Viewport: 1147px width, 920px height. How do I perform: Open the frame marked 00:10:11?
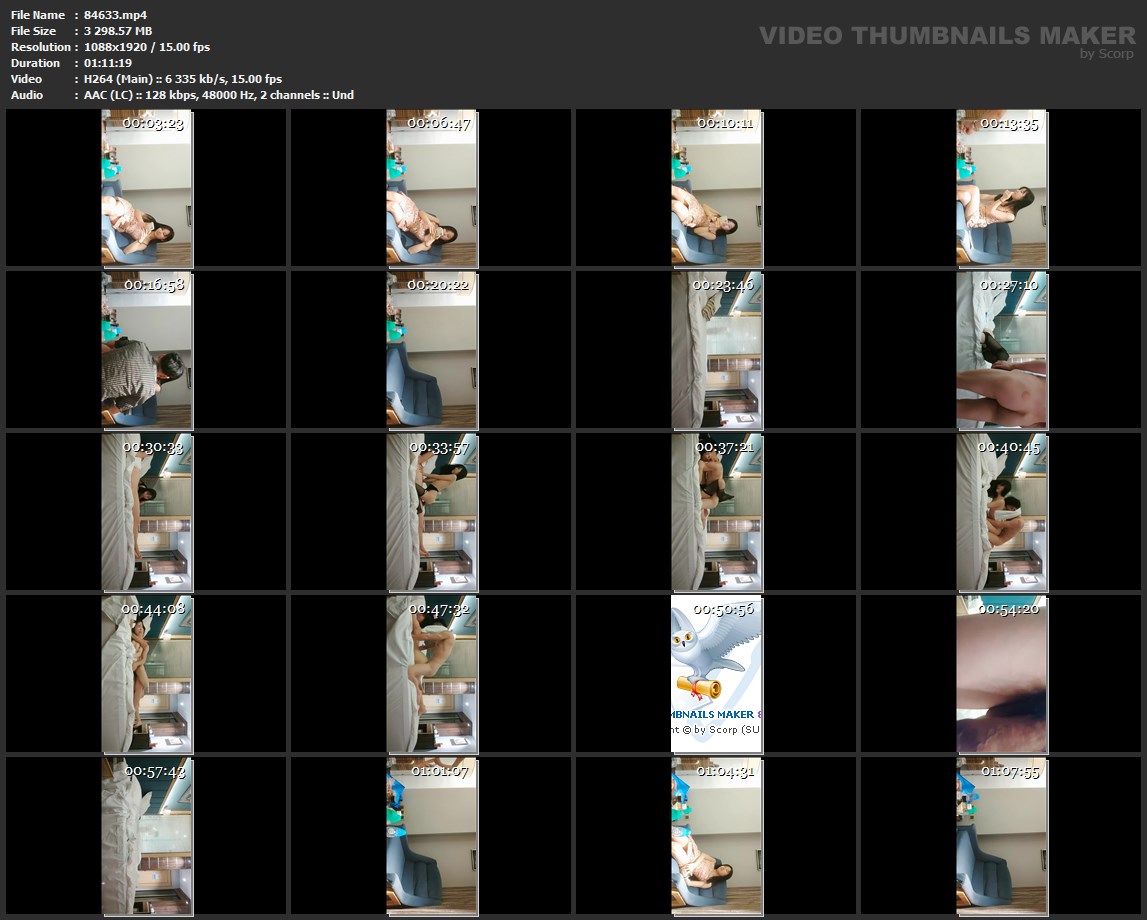717,188
